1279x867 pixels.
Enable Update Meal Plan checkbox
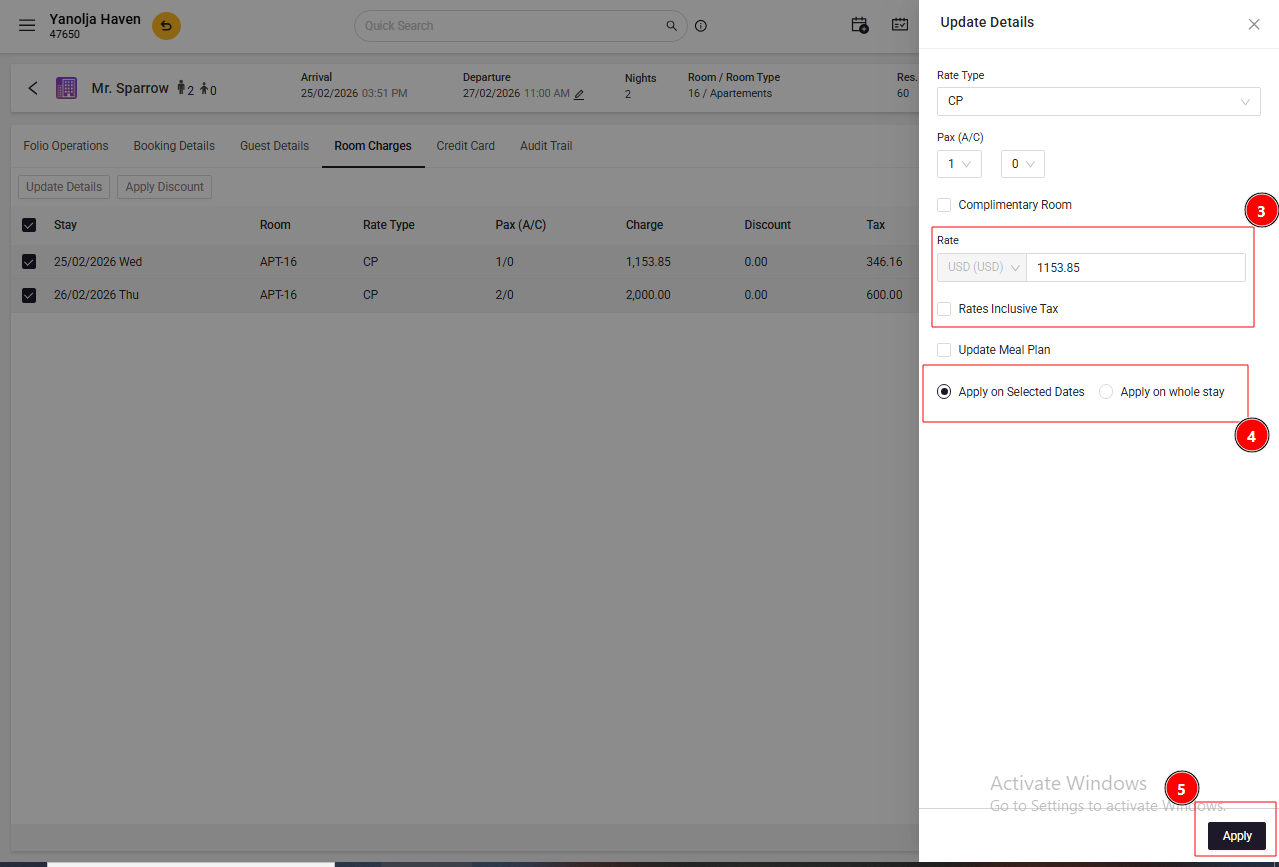[944, 350]
